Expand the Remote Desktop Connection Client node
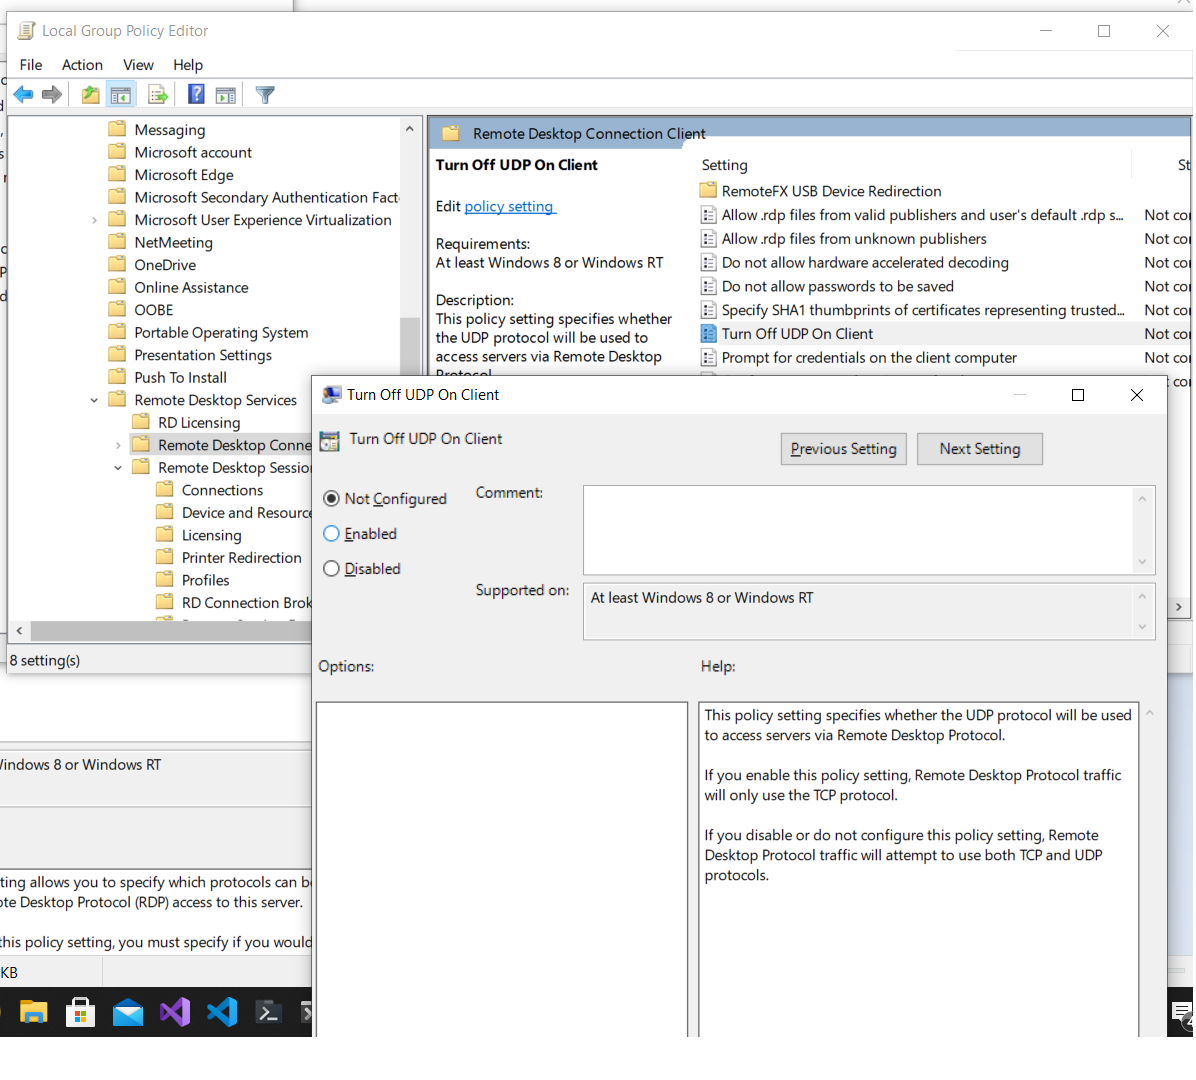The image size is (1196, 1080). point(117,445)
